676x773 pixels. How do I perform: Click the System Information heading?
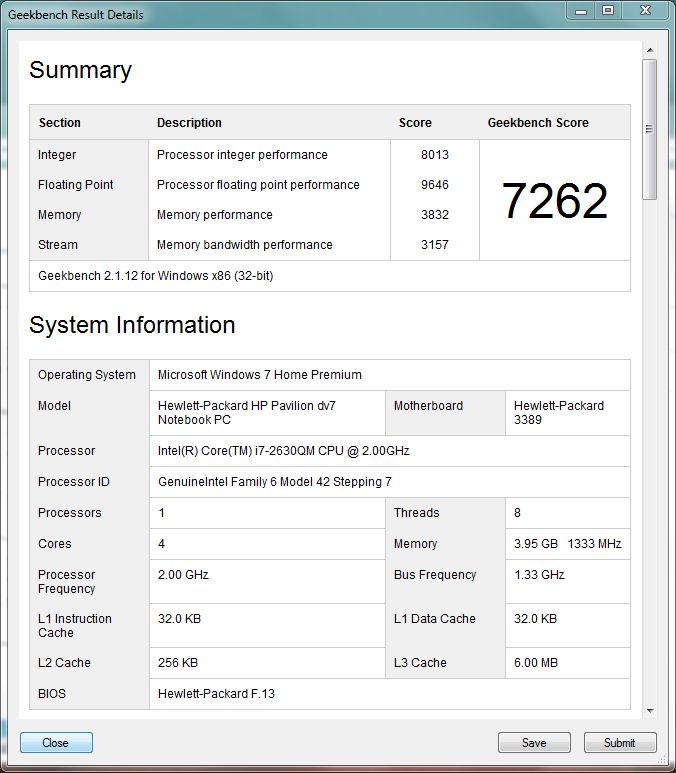(x=132, y=325)
